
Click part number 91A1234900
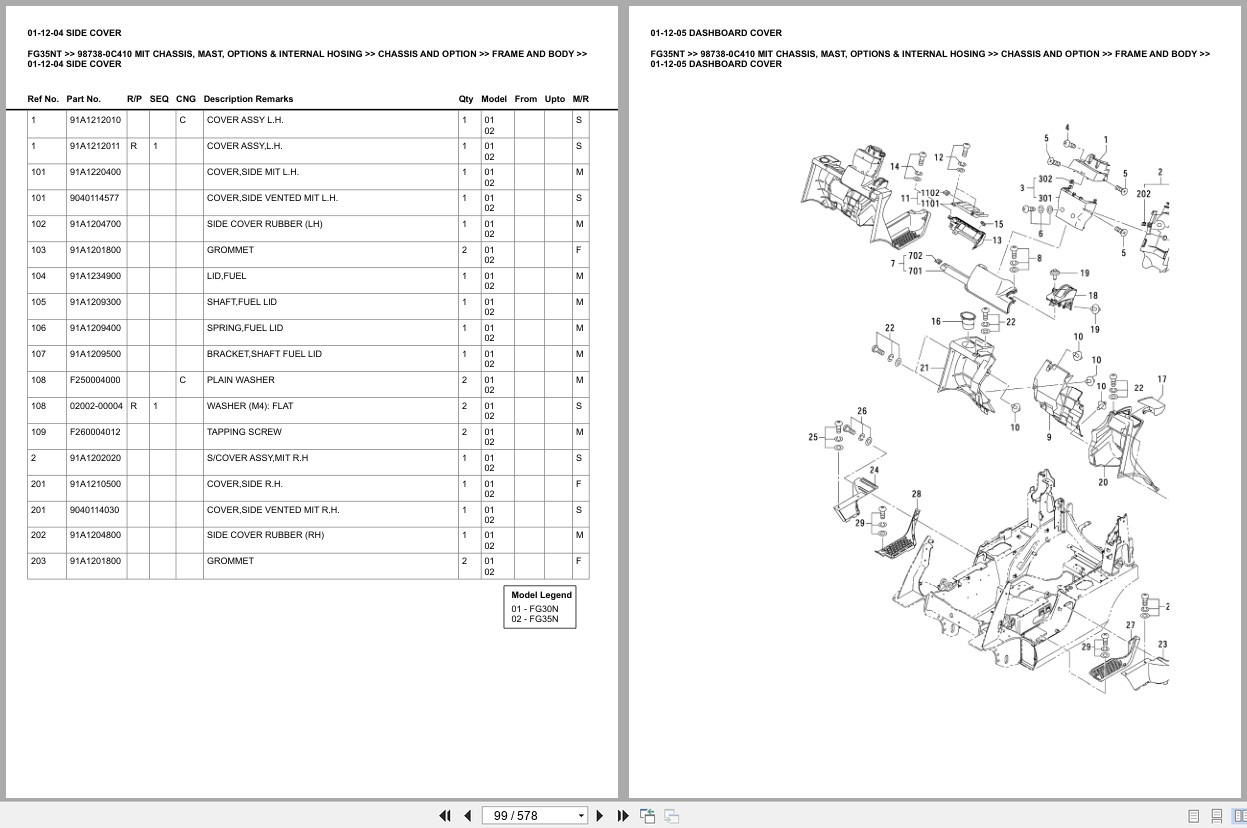point(95,276)
